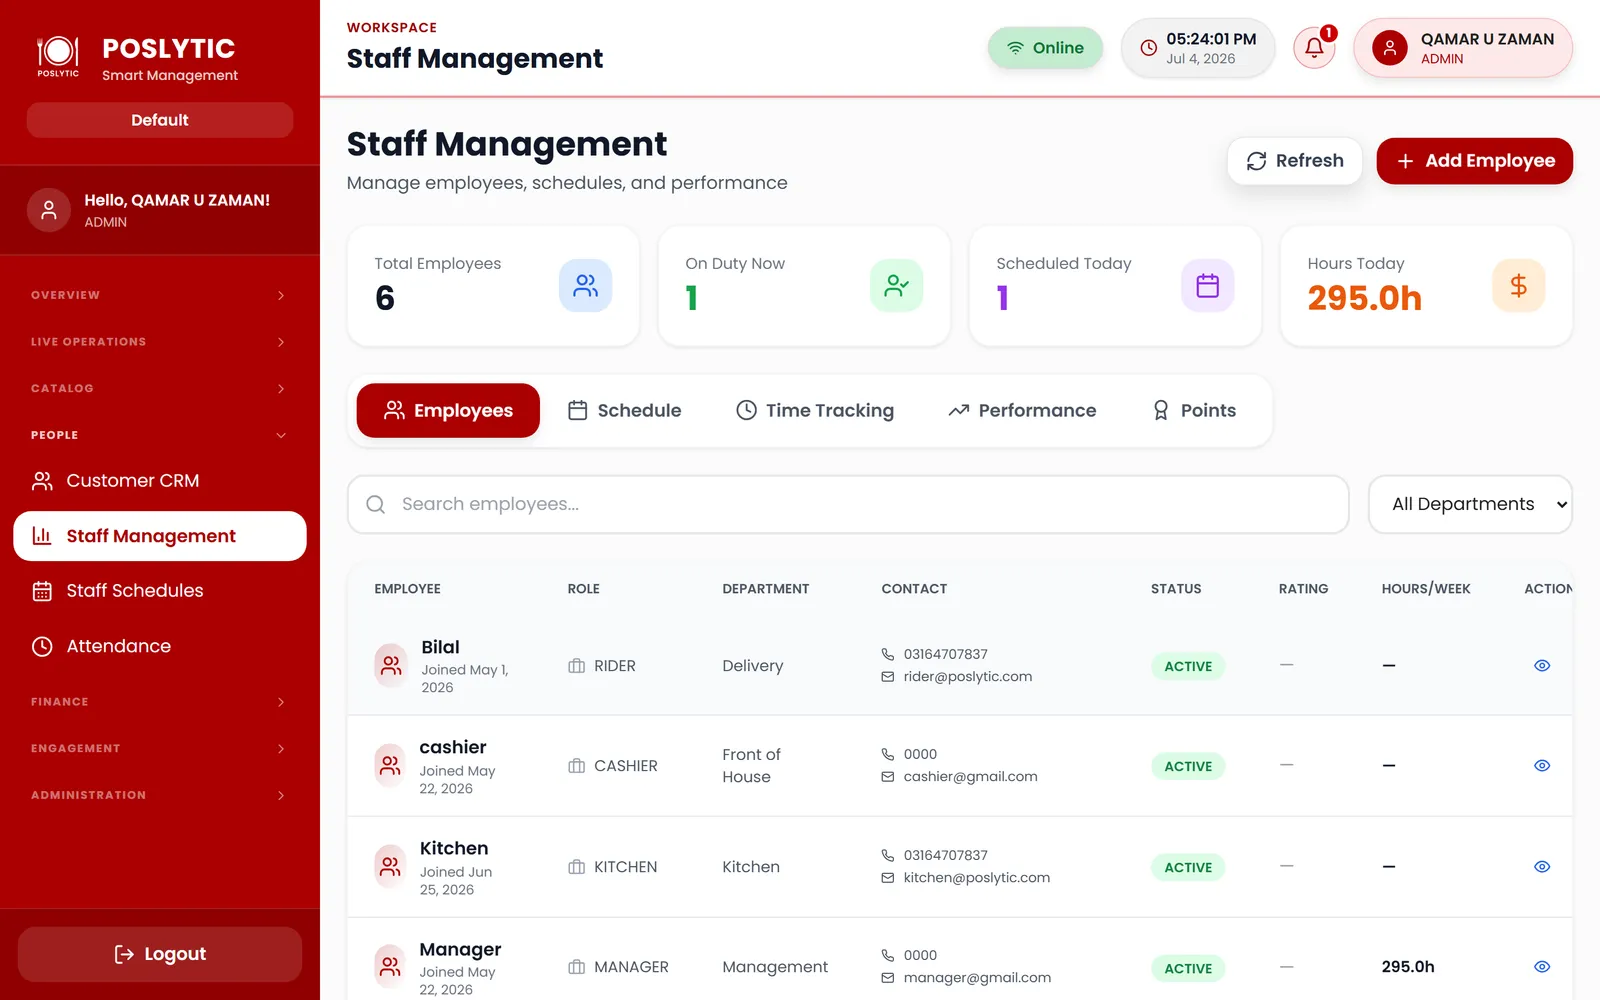
Task: Click kitchen@poslytic.com email
Action: pyautogui.click(x=977, y=878)
